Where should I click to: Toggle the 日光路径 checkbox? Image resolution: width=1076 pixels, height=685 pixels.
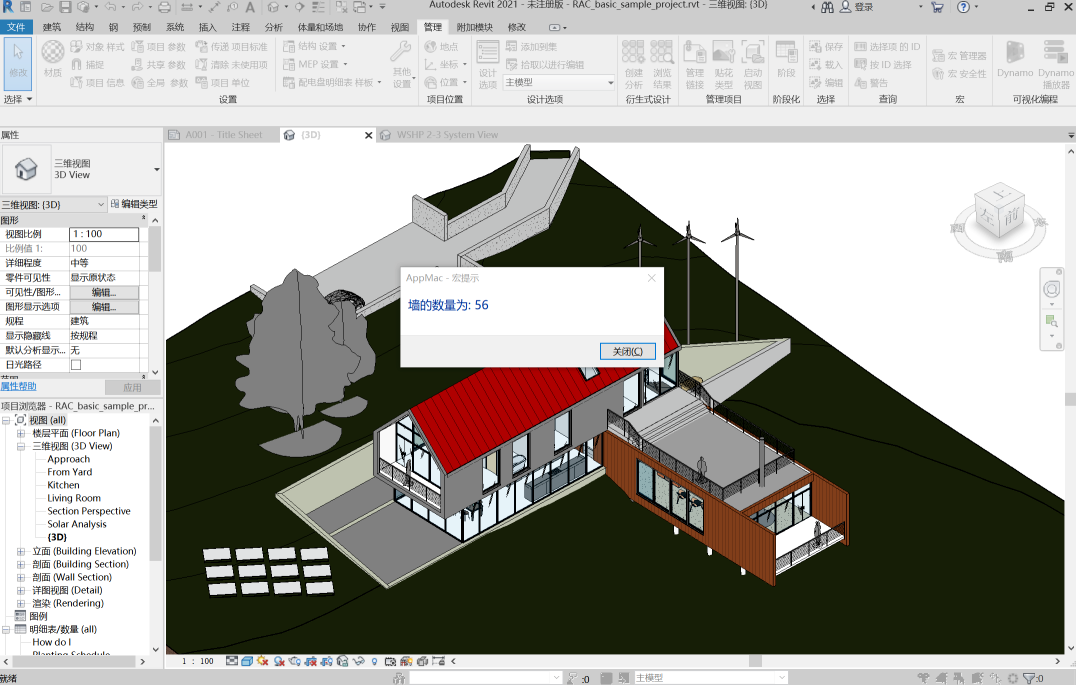[x=76, y=365]
